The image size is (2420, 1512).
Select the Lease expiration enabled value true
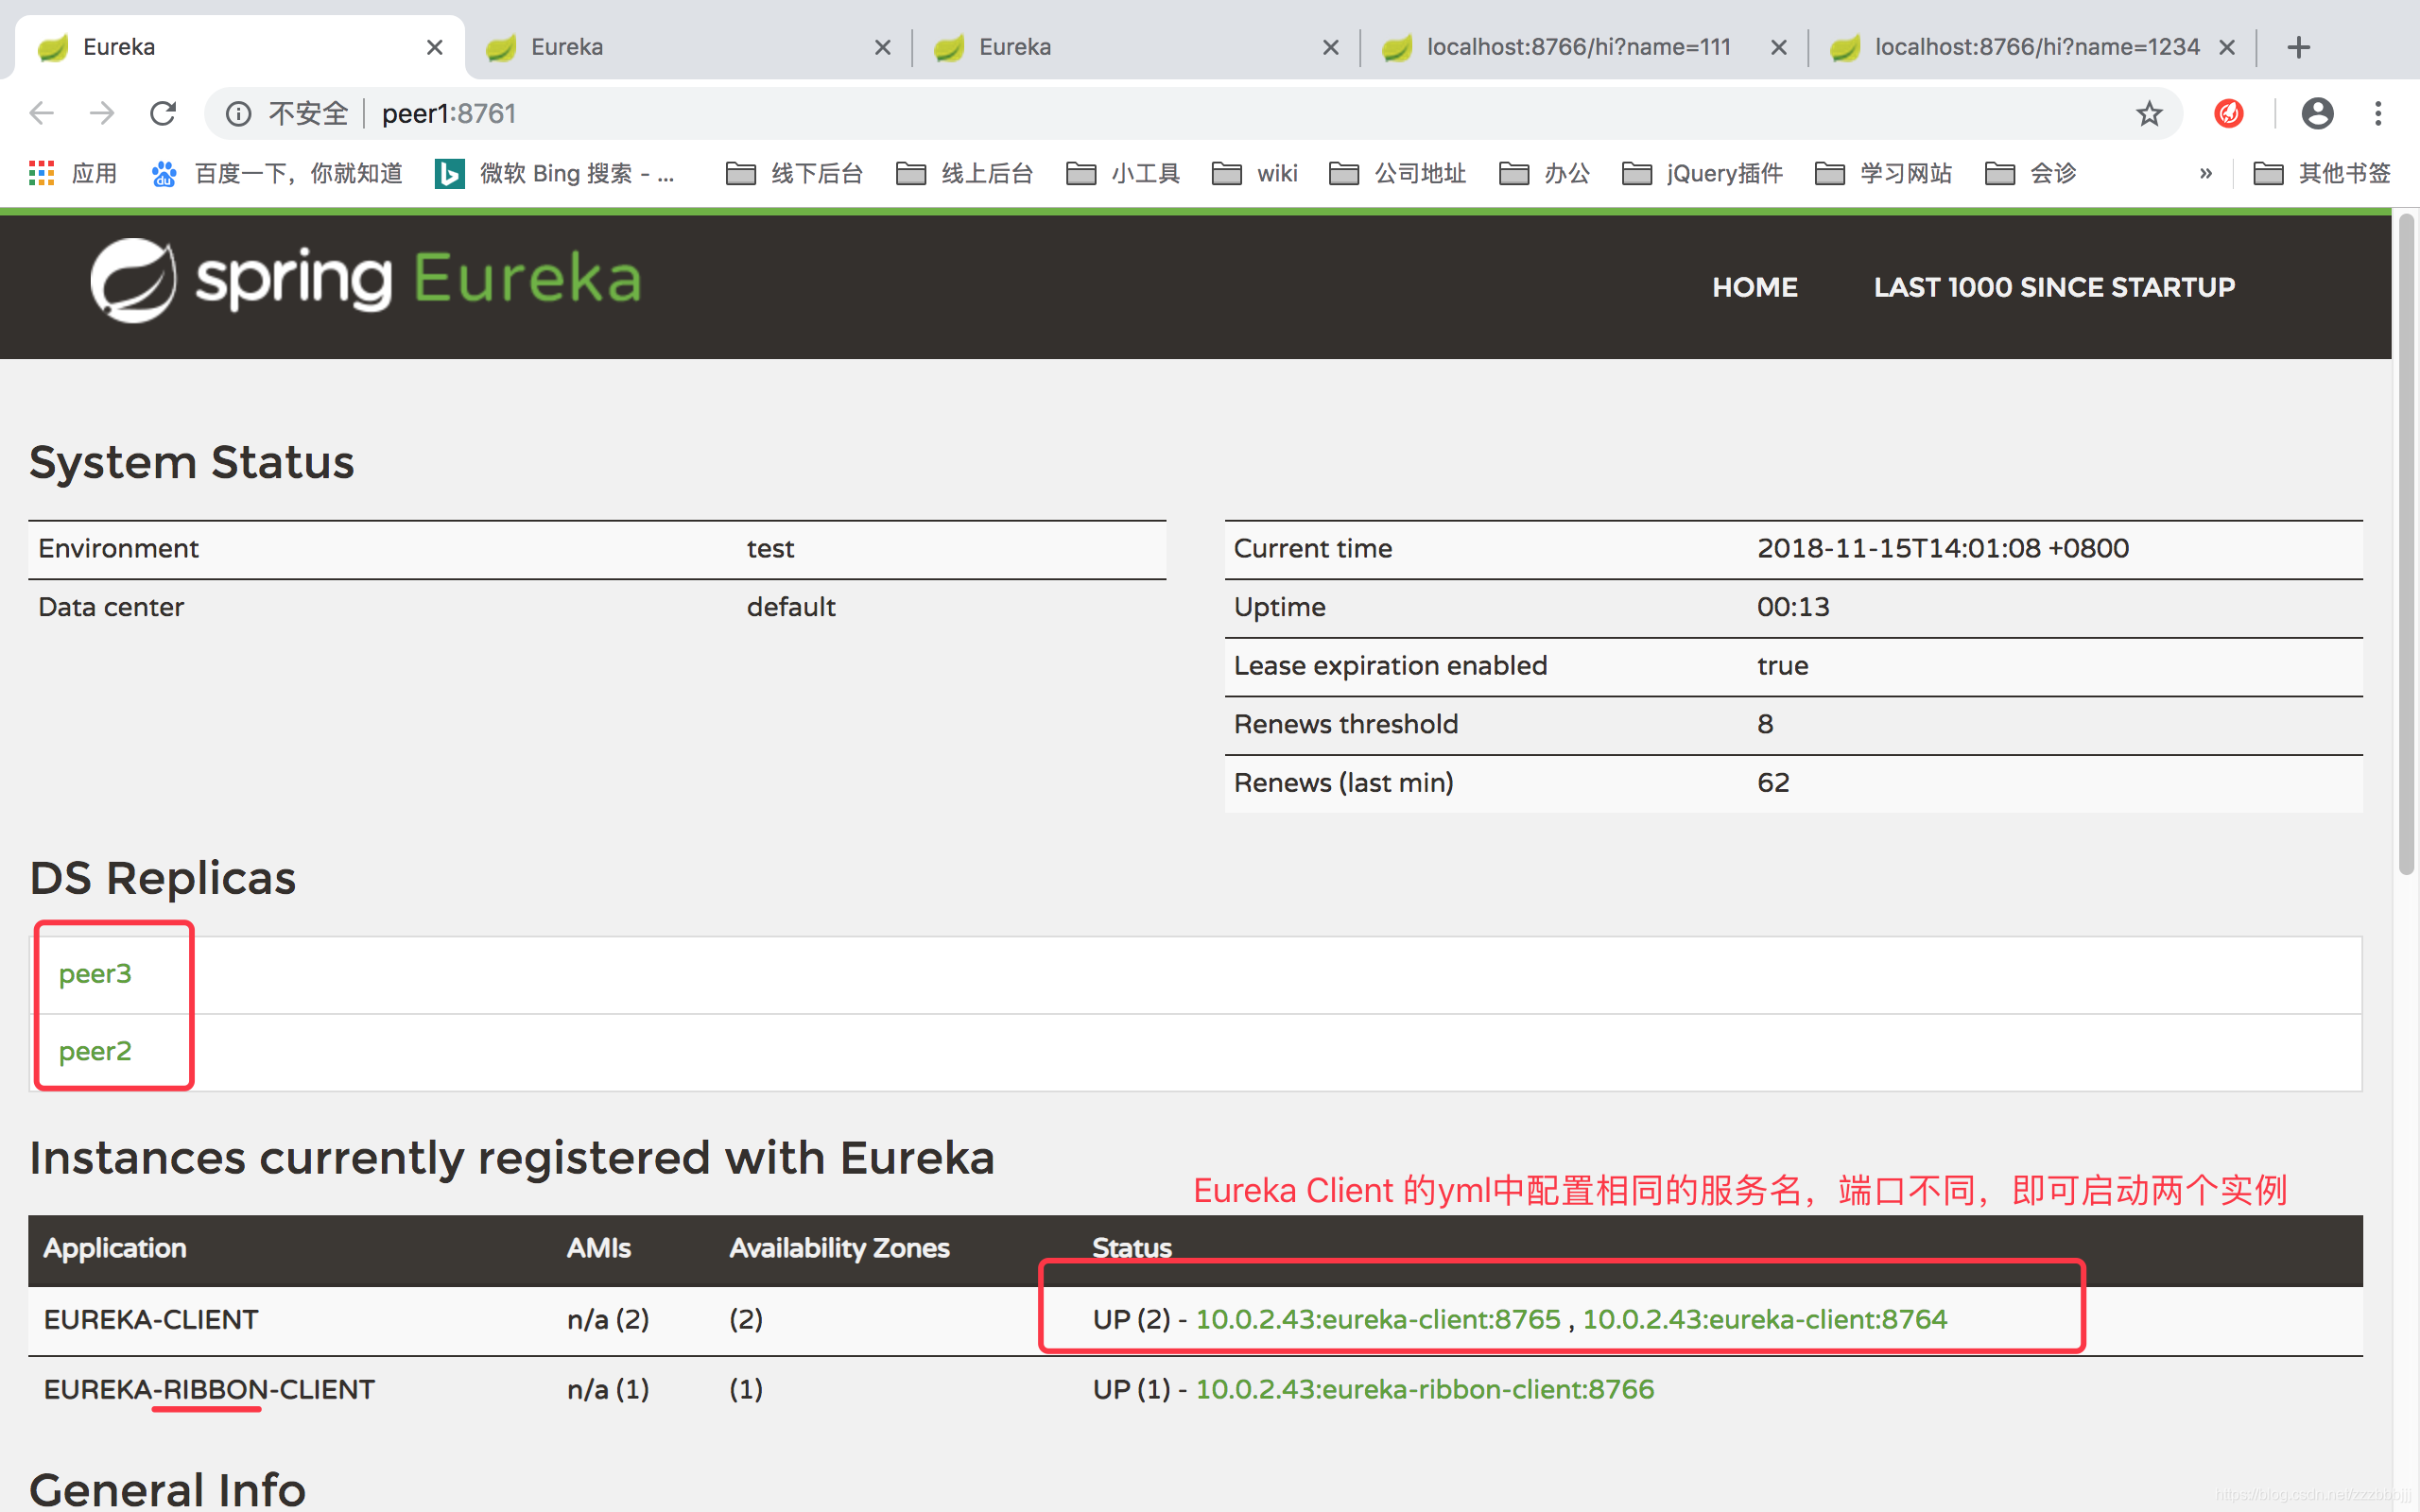[x=1783, y=665]
